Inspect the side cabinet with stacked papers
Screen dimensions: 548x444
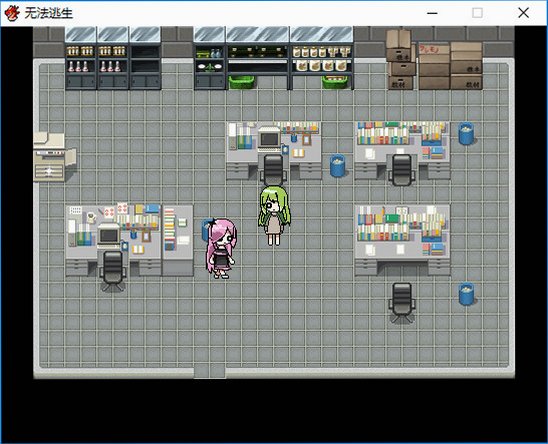click(178, 240)
